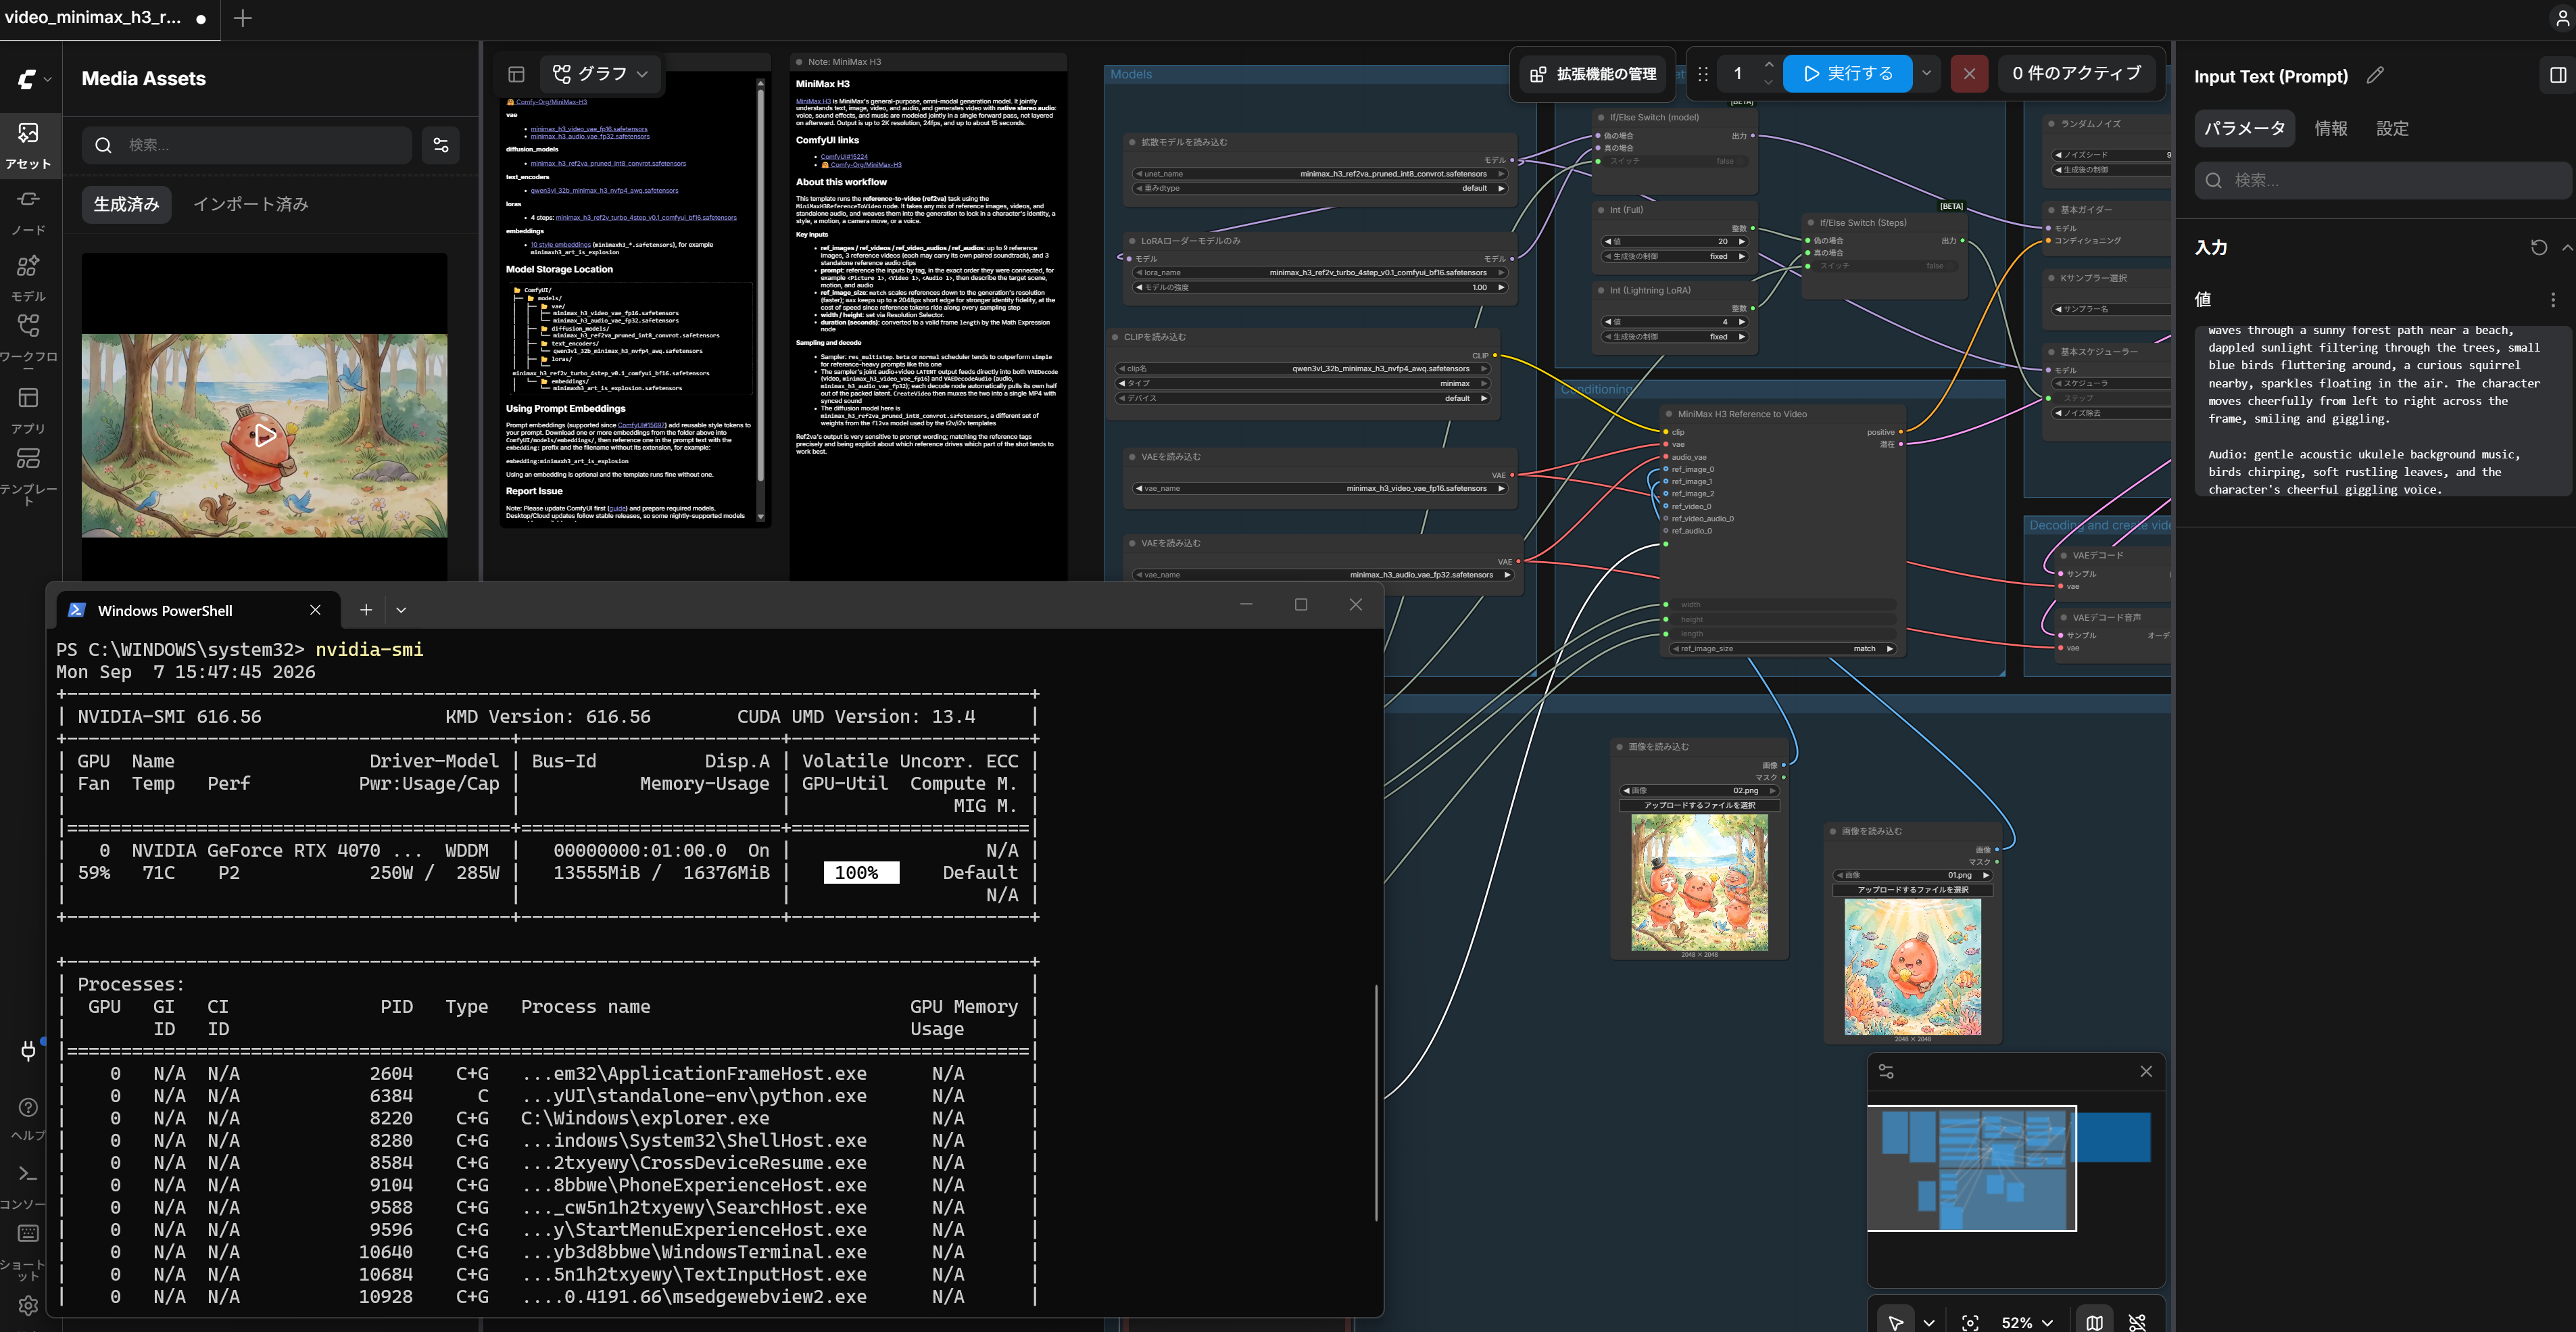This screenshot has width=2576, height=1332.
Task: Open the 52% zoom level dropdown
Action: pos(2026,1322)
